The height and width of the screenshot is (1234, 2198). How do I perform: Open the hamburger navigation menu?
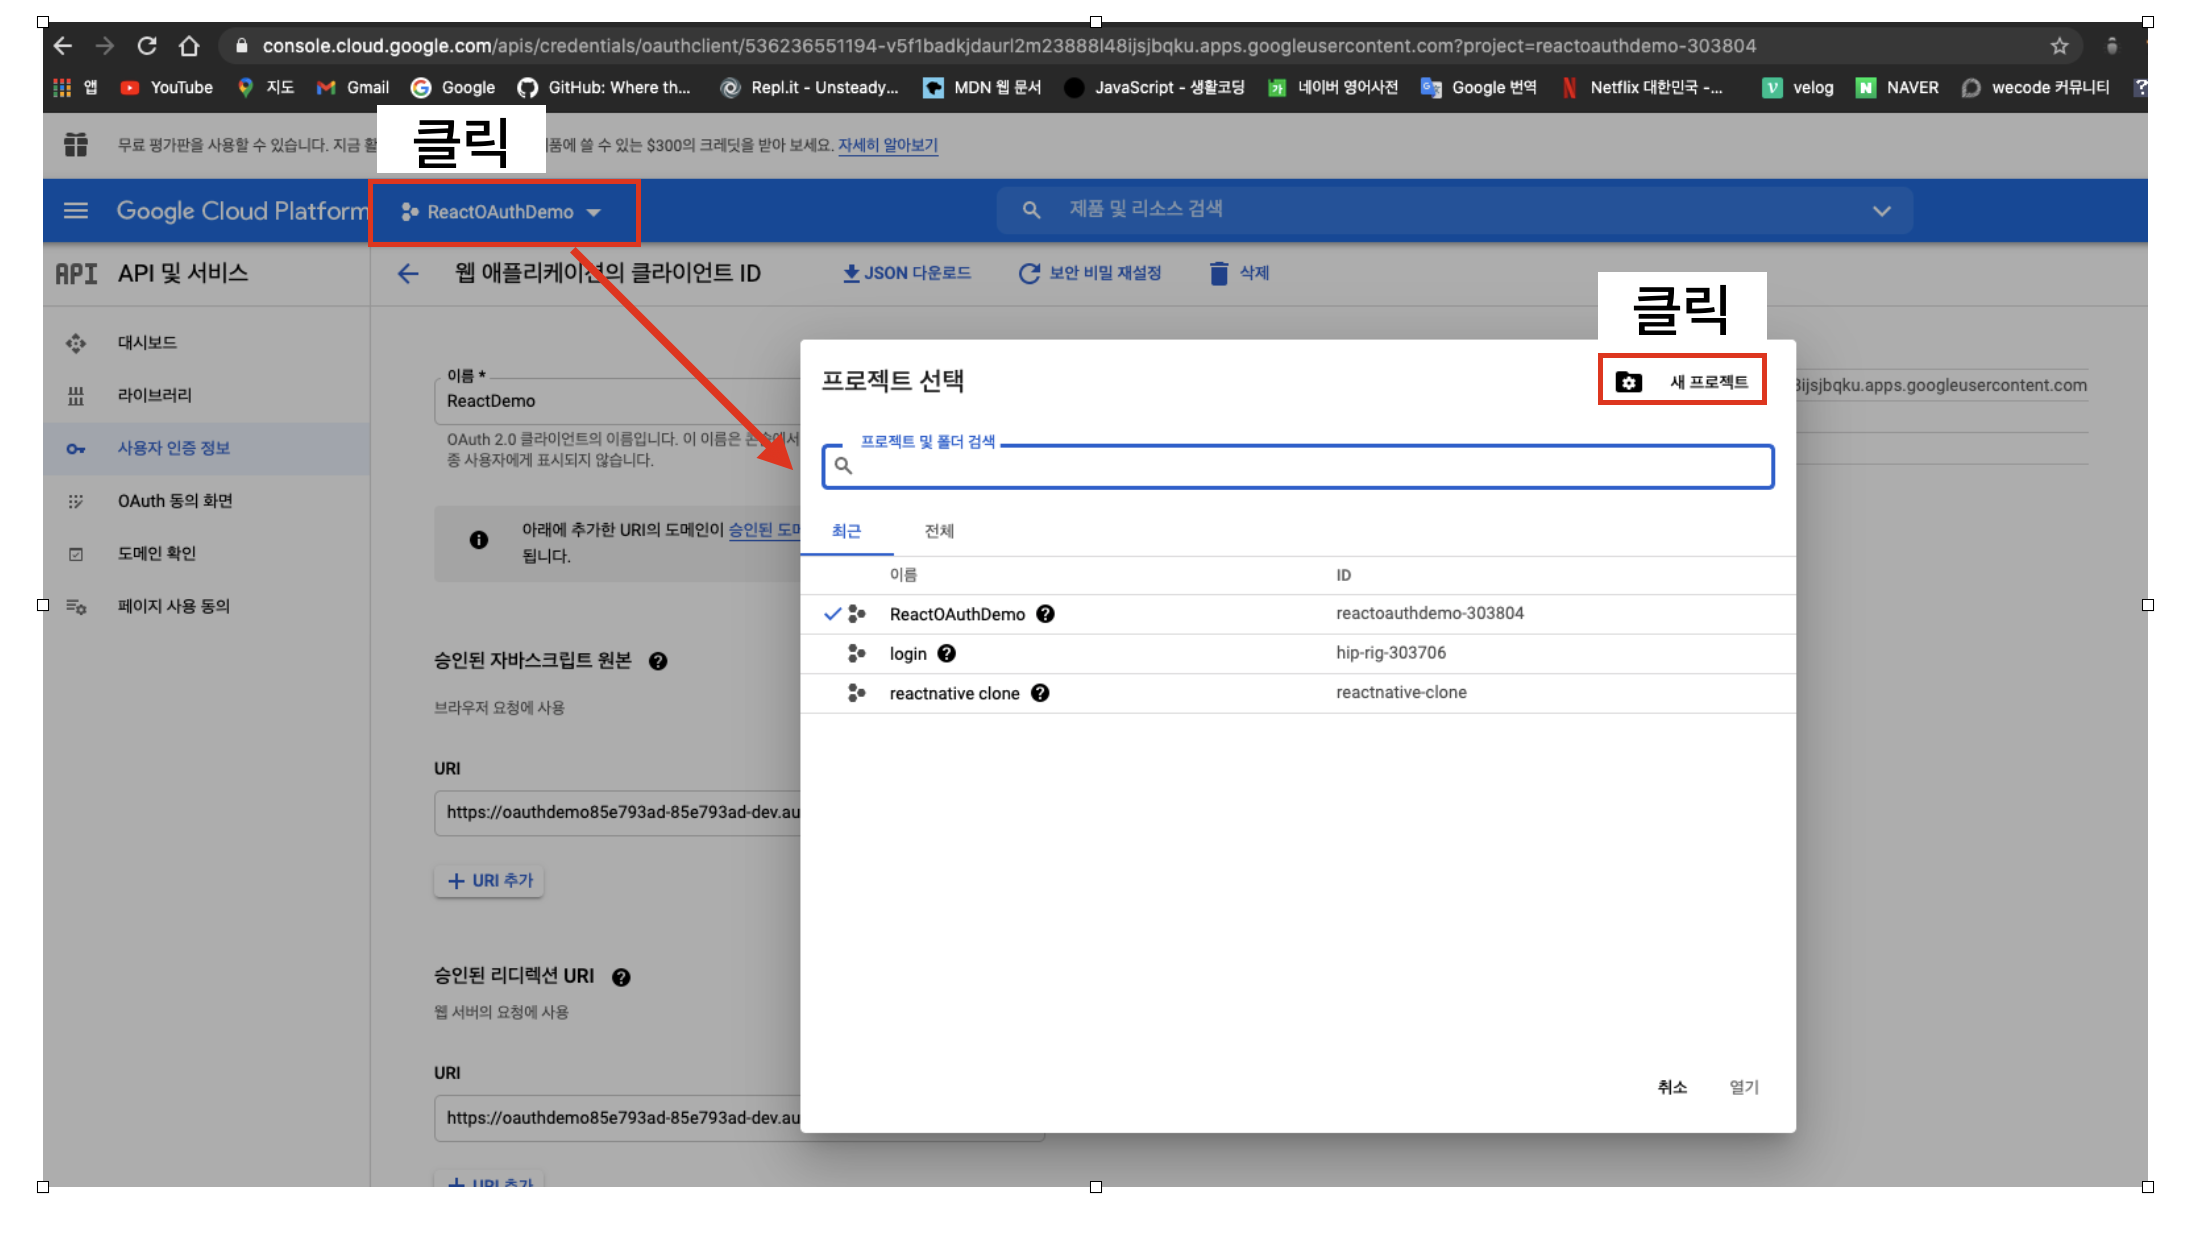tap(76, 211)
